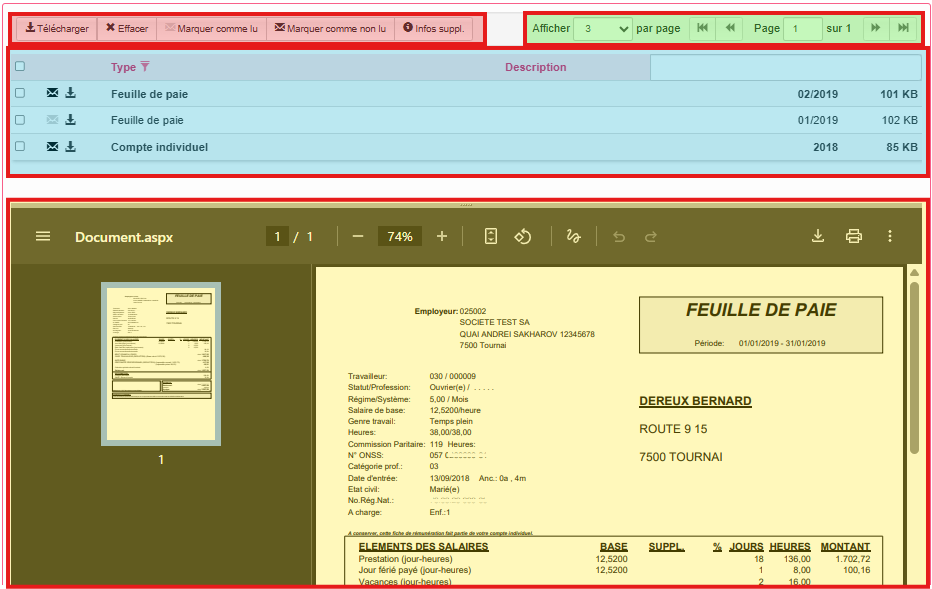Toggle the select-all checkbox in table header
Image resolution: width=932 pixels, height=589 pixels.
[20, 67]
